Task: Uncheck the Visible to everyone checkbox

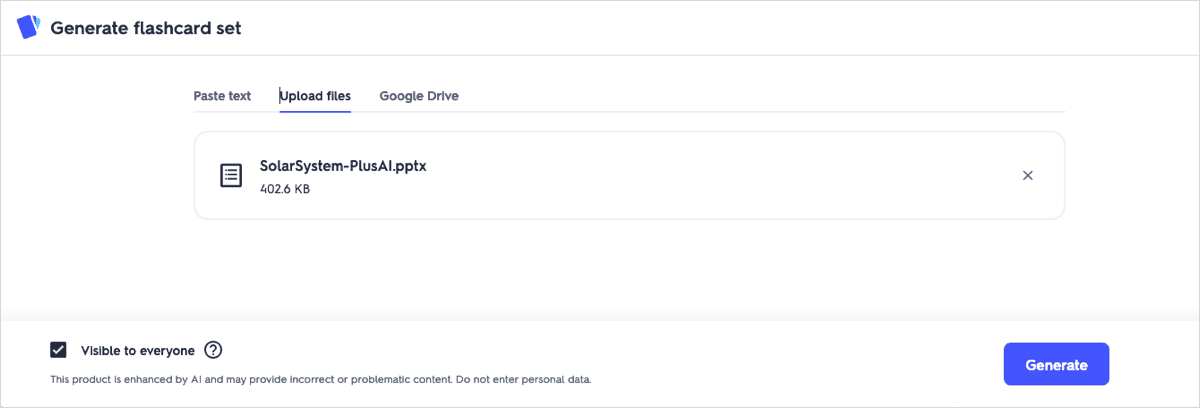Action: click(58, 350)
